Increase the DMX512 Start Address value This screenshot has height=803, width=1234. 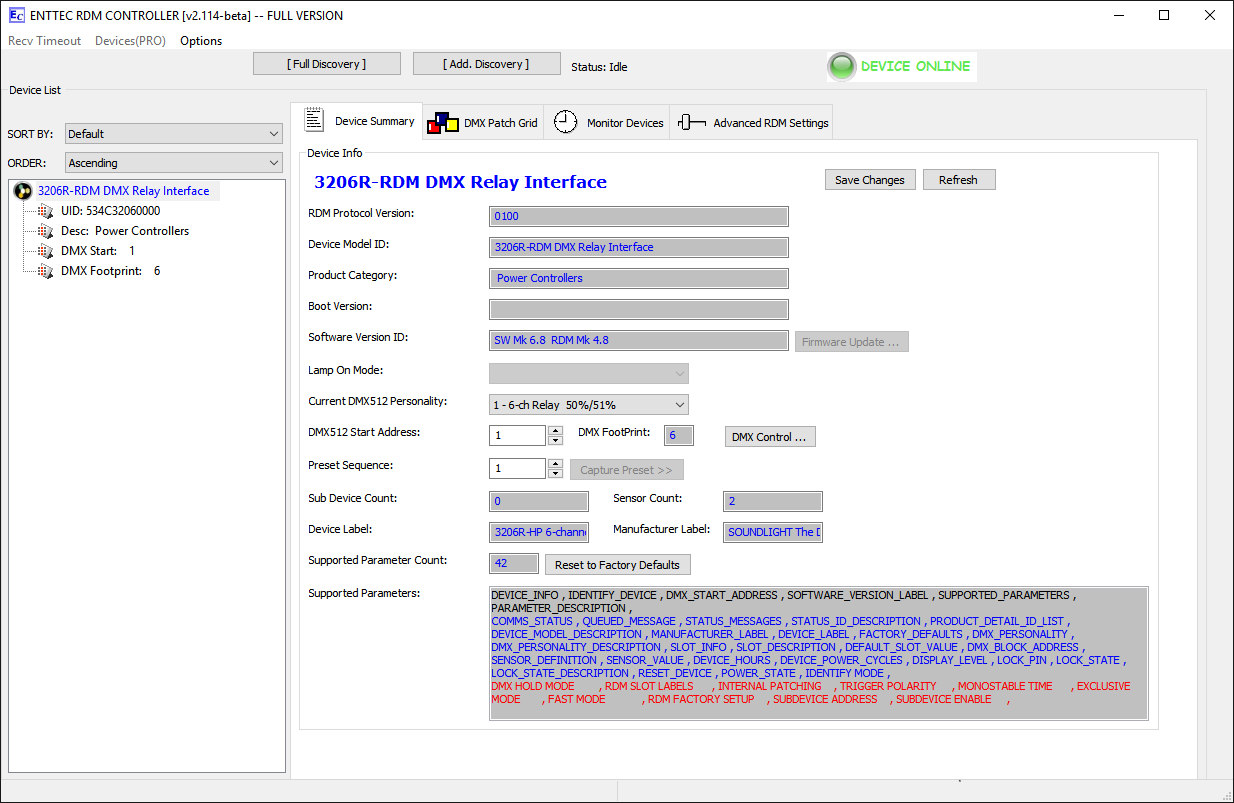[556, 431]
